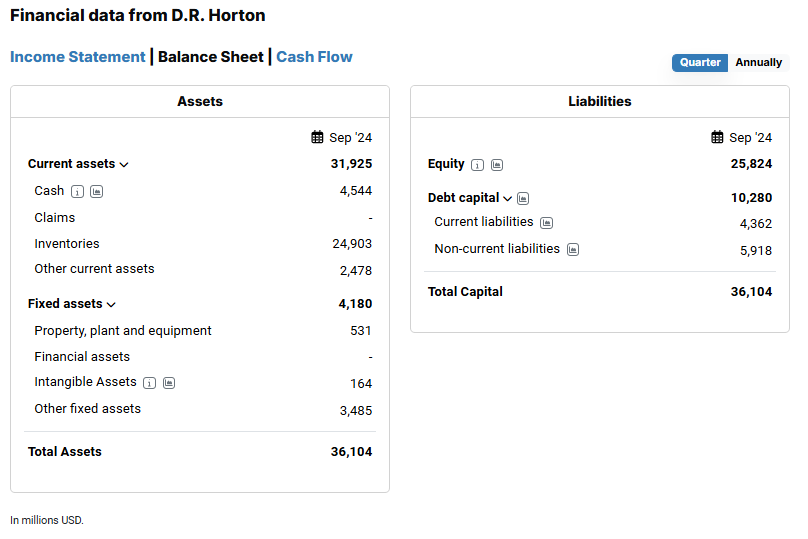Collapse the Fixed assets section
808x539 pixels.
(x=111, y=305)
